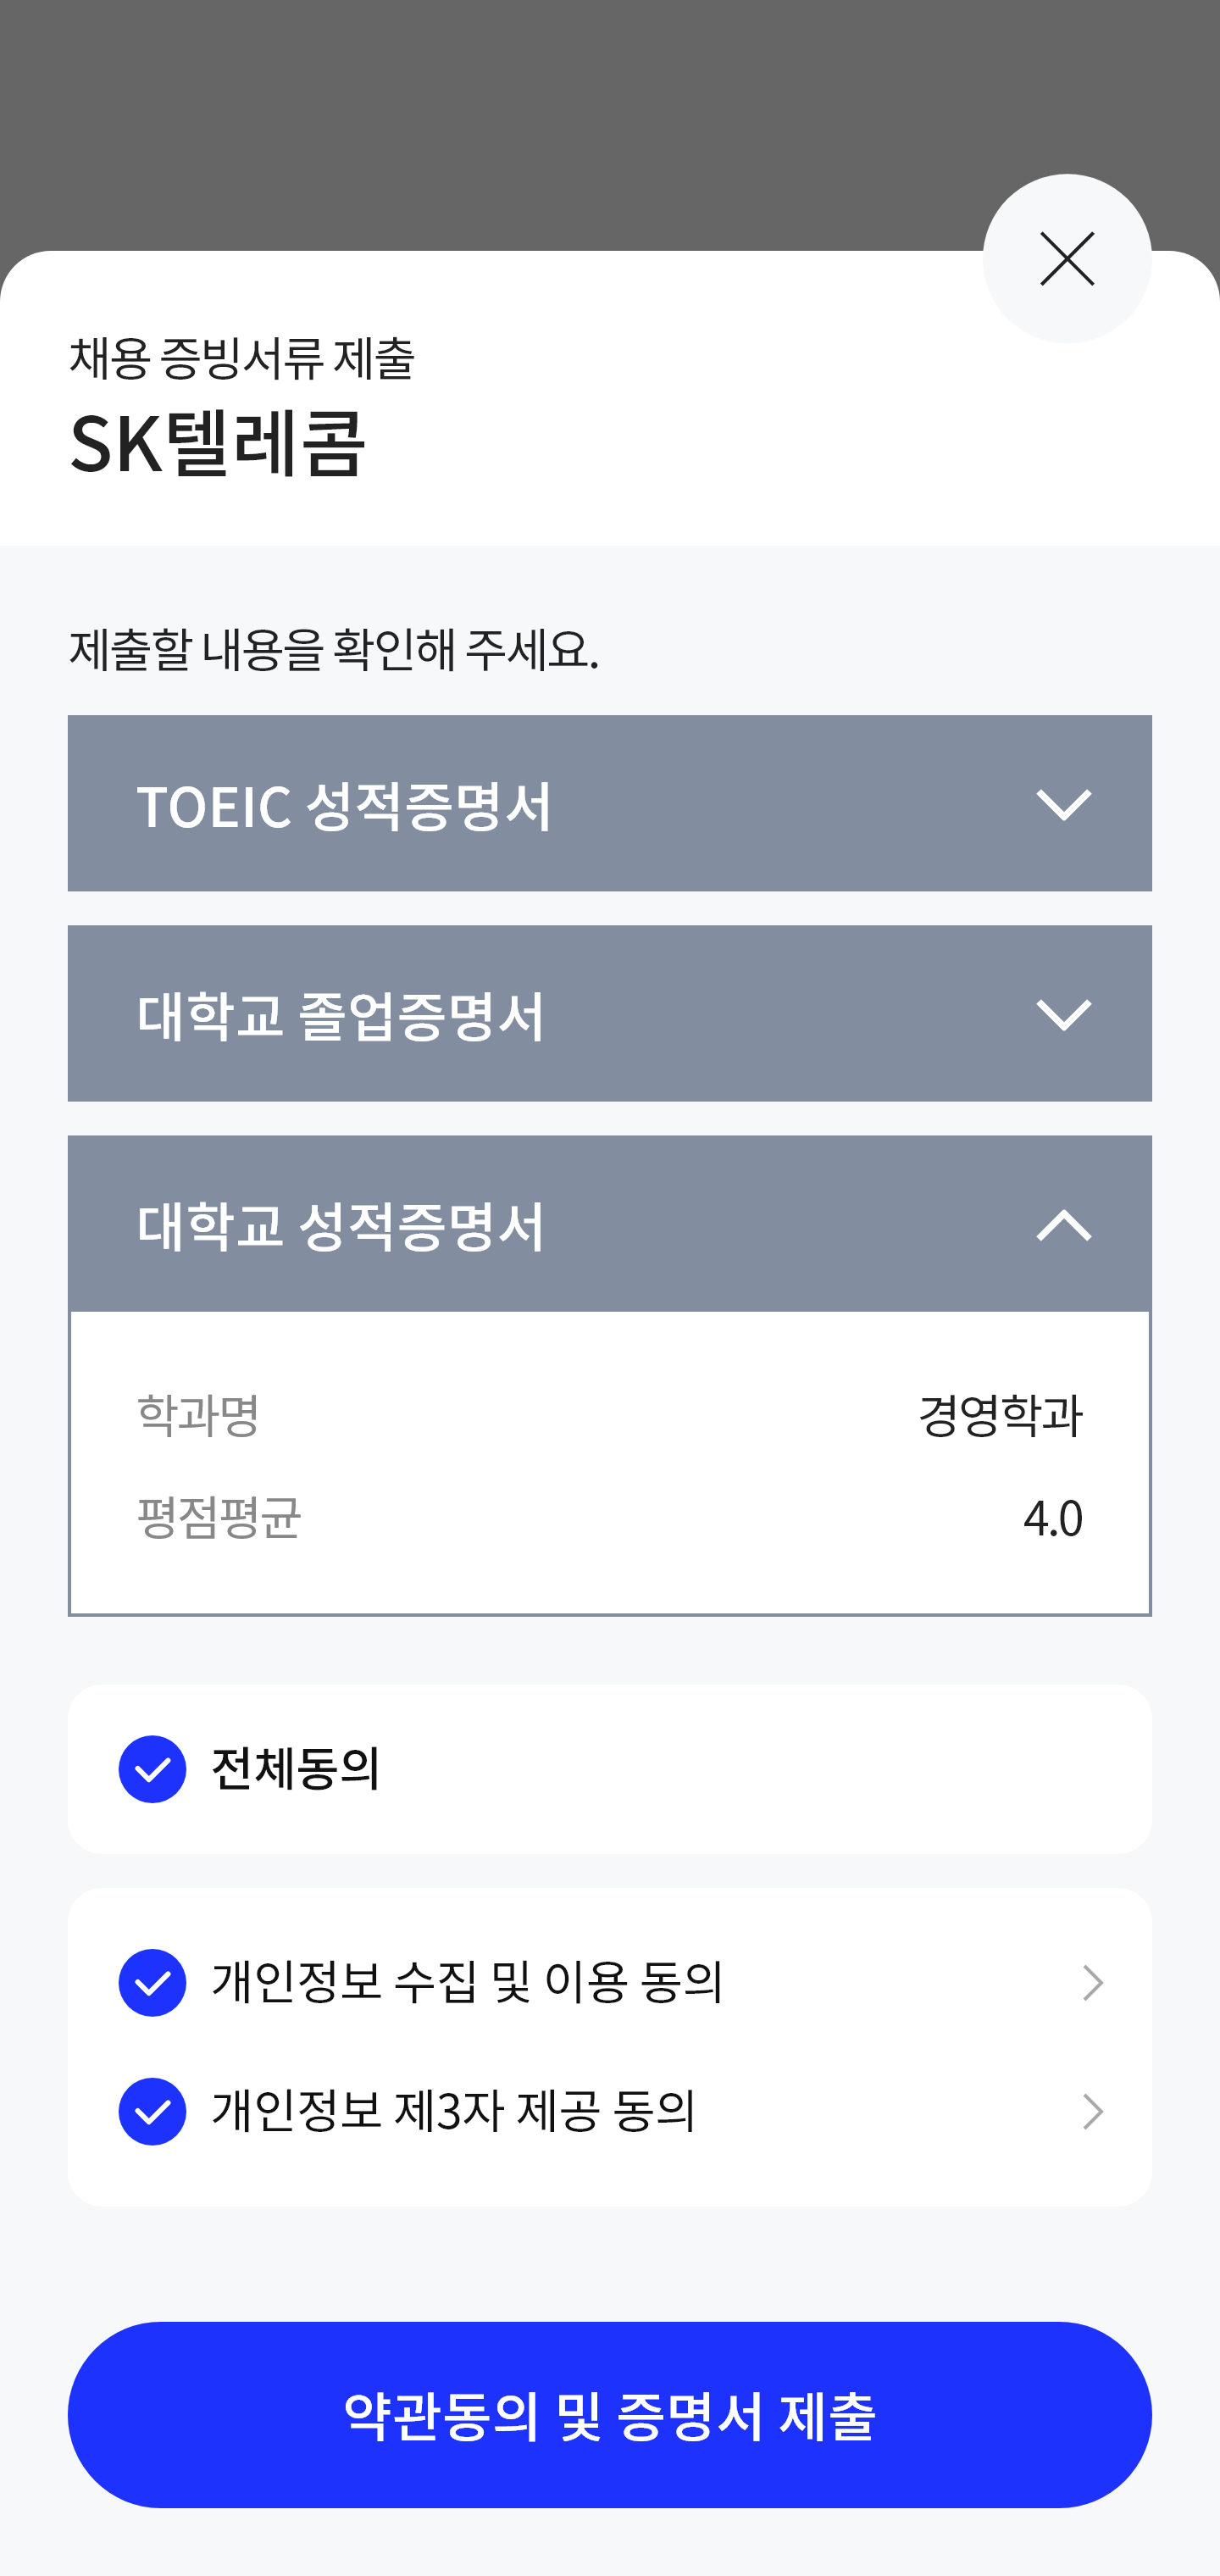Collapse the 대학교 성적증명서 up chevron
Viewport: 1220px width, 2576px height.
click(1063, 1225)
